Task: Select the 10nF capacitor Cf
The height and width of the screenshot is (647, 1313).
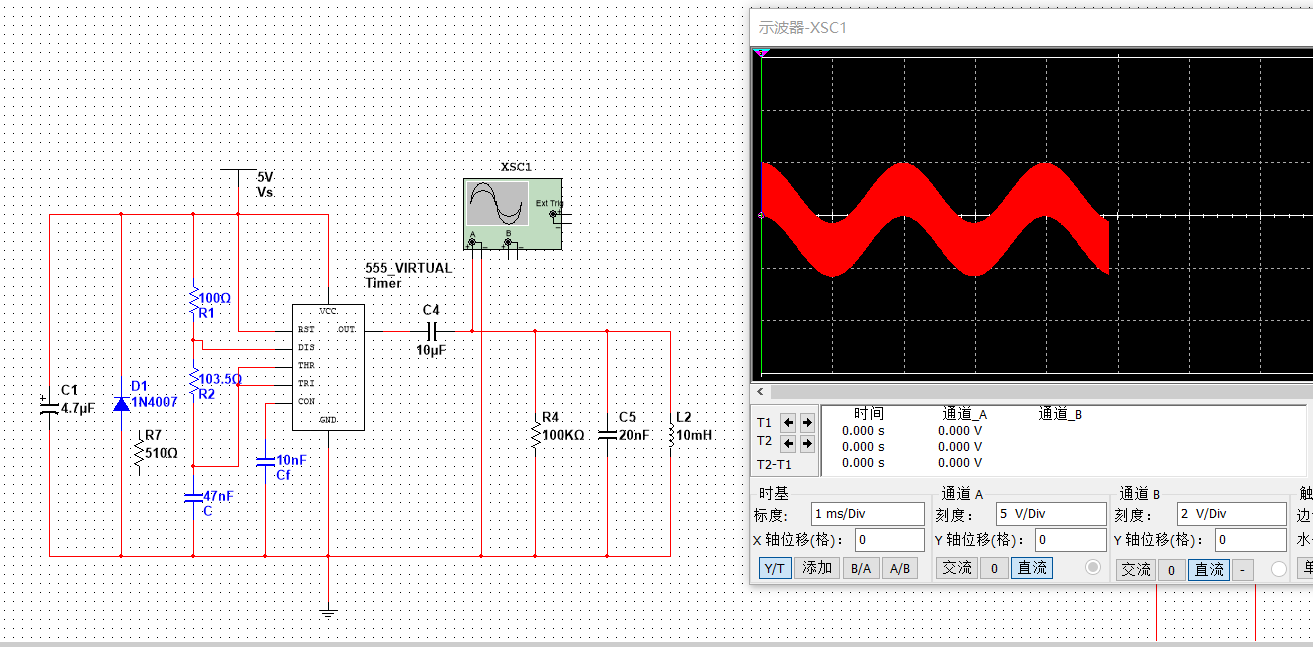Action: click(x=265, y=461)
